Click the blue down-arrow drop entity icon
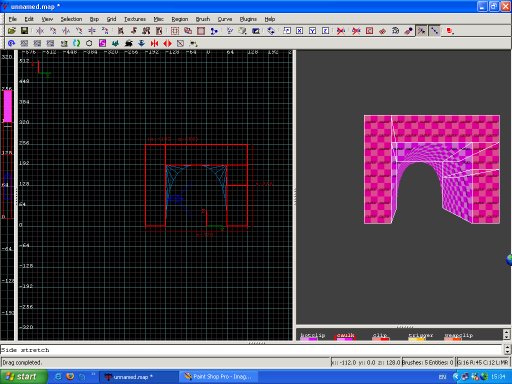 pyautogui.click(x=141, y=43)
